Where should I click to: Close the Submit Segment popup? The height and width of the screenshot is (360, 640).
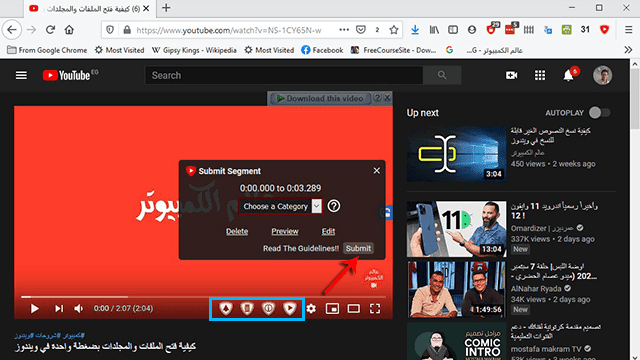(x=376, y=171)
